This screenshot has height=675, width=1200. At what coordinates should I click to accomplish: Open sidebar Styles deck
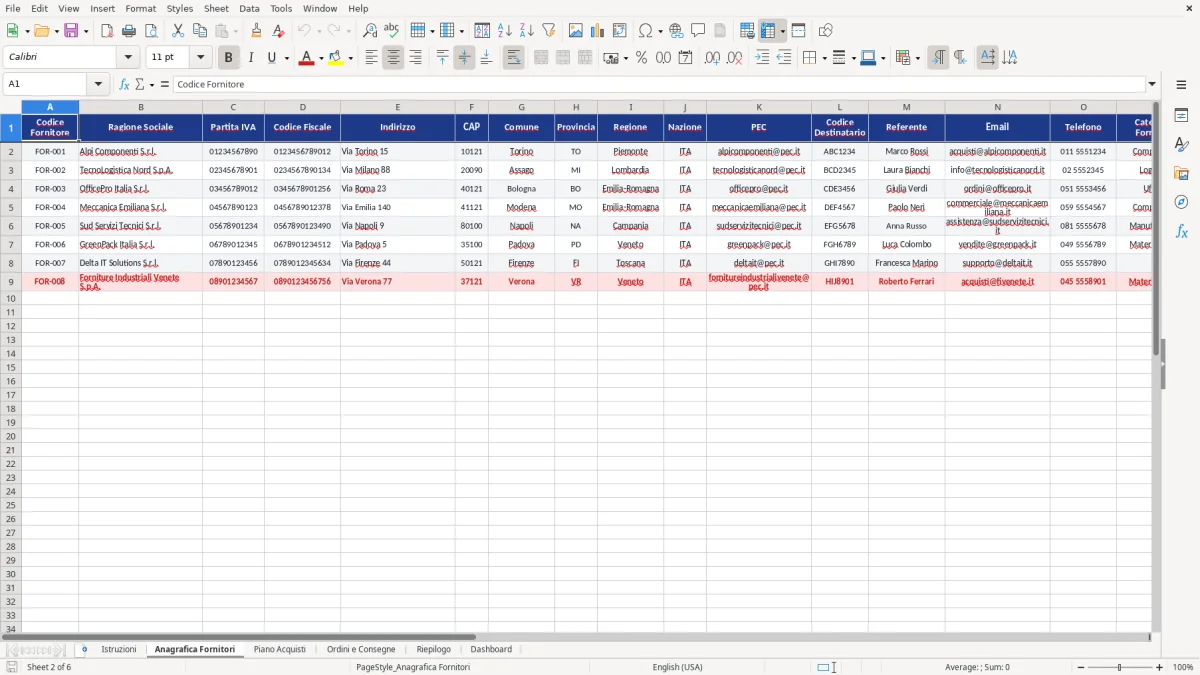(x=1181, y=145)
